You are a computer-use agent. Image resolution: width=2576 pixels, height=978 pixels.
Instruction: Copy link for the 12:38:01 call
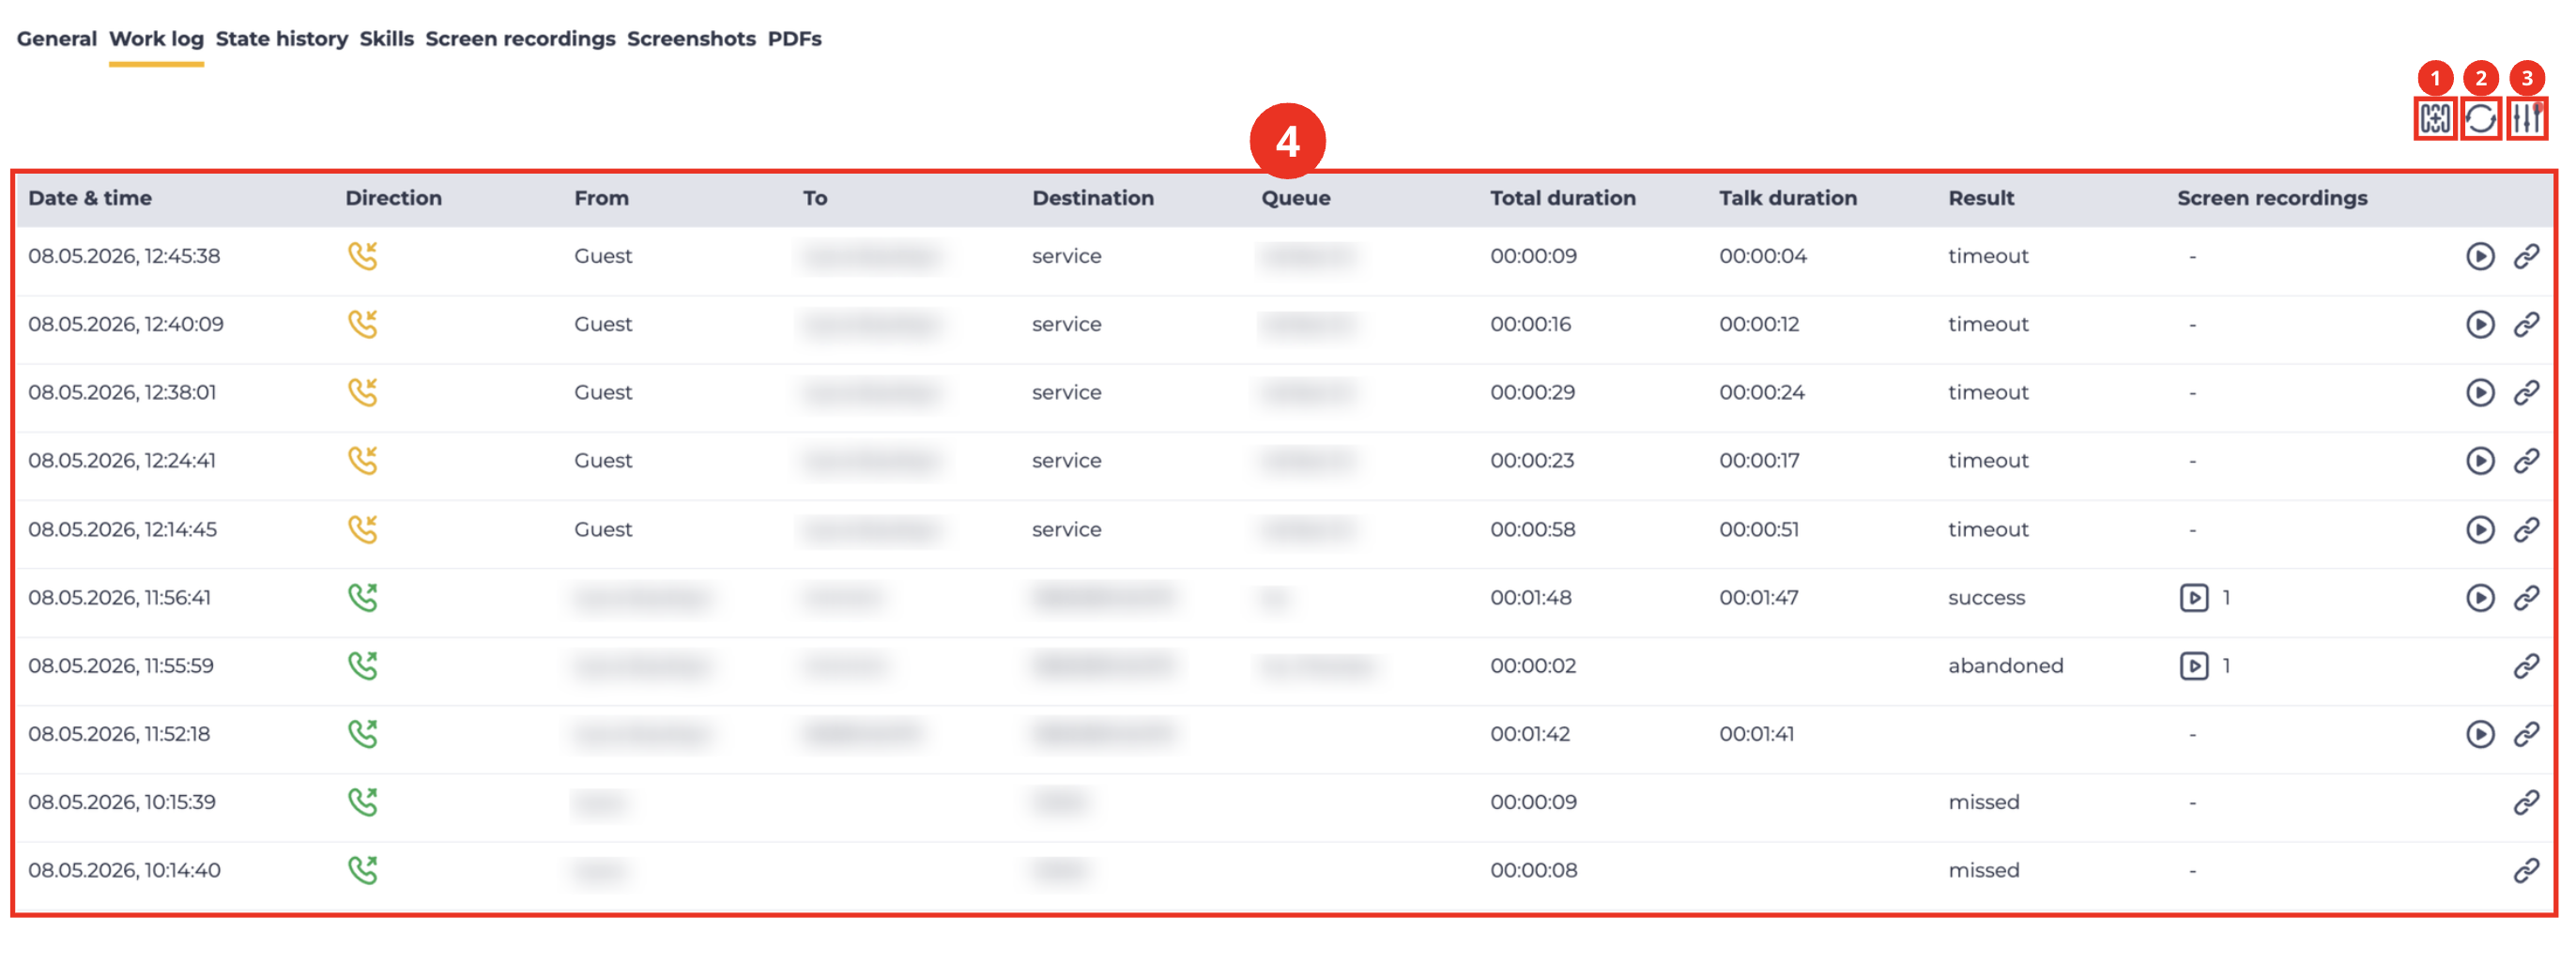pos(2526,393)
